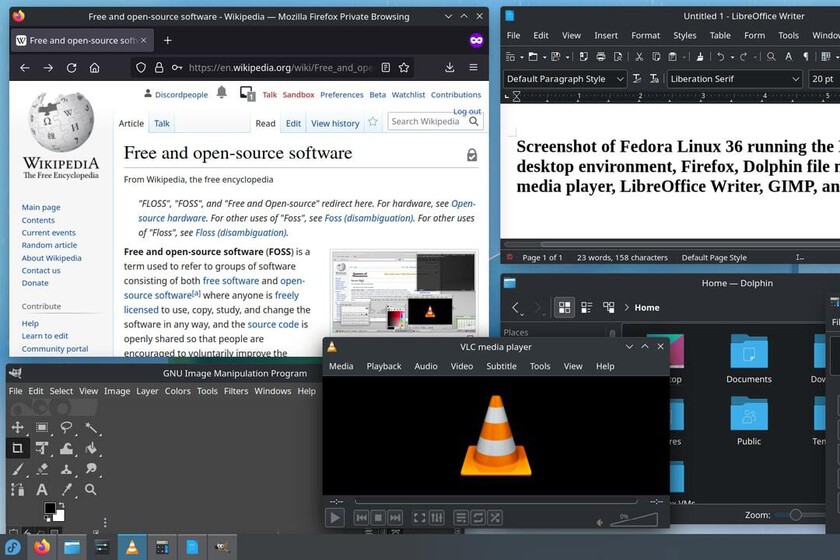Switch Dolphin to details tree view

609,308
